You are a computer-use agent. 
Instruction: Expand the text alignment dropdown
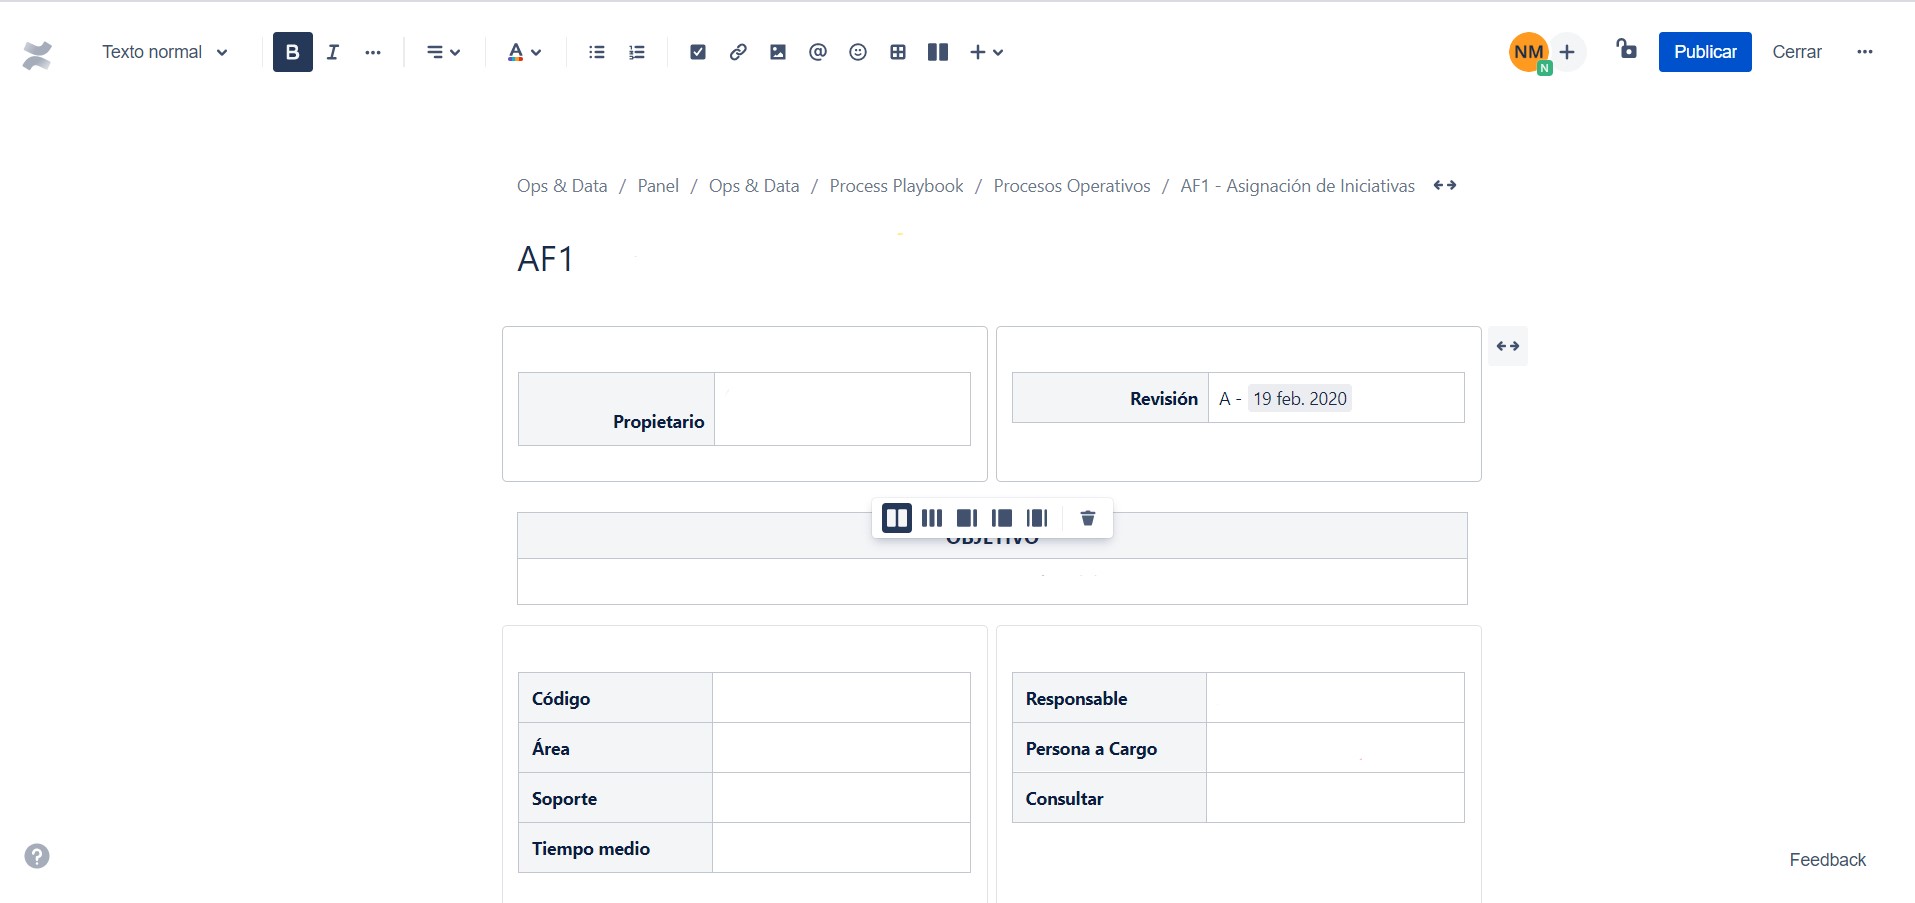pyautogui.click(x=441, y=52)
